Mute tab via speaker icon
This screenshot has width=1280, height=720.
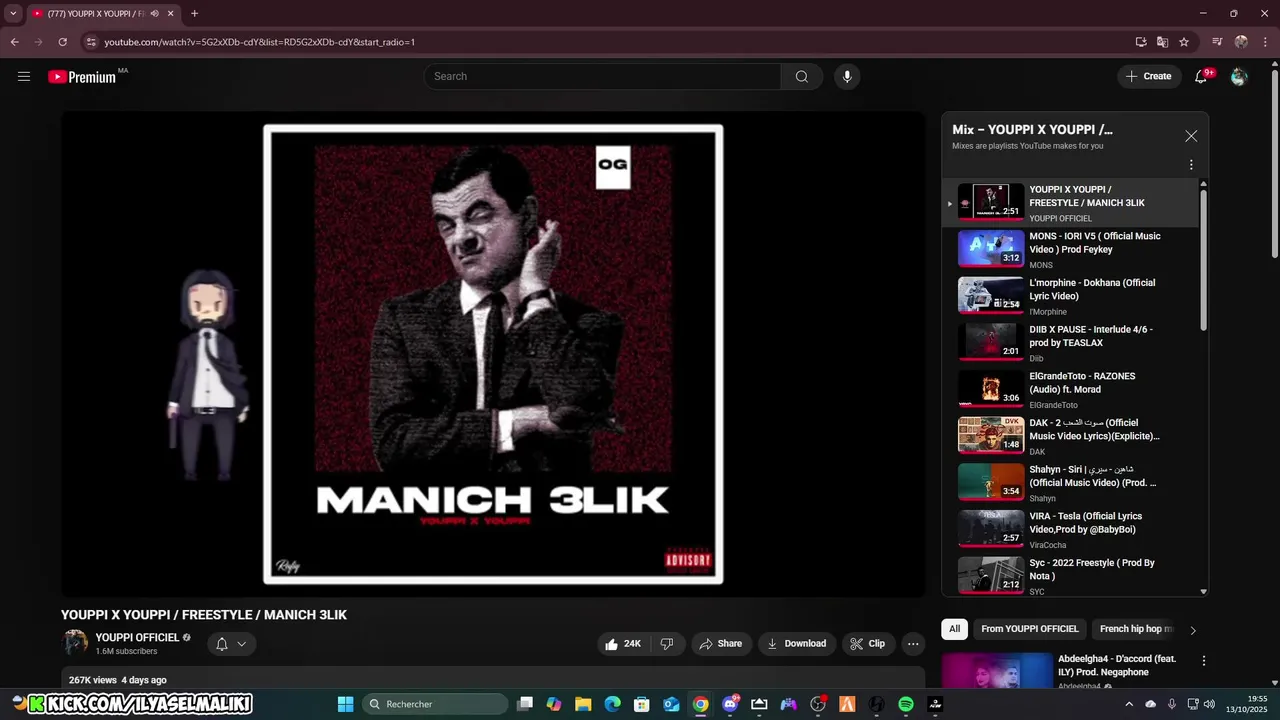pos(154,14)
